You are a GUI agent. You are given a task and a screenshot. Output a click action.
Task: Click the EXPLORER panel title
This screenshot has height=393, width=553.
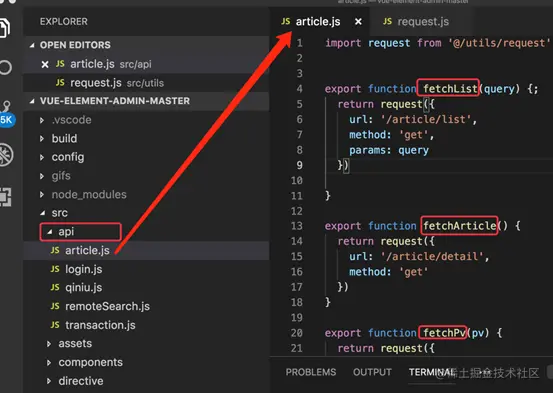click(x=63, y=22)
